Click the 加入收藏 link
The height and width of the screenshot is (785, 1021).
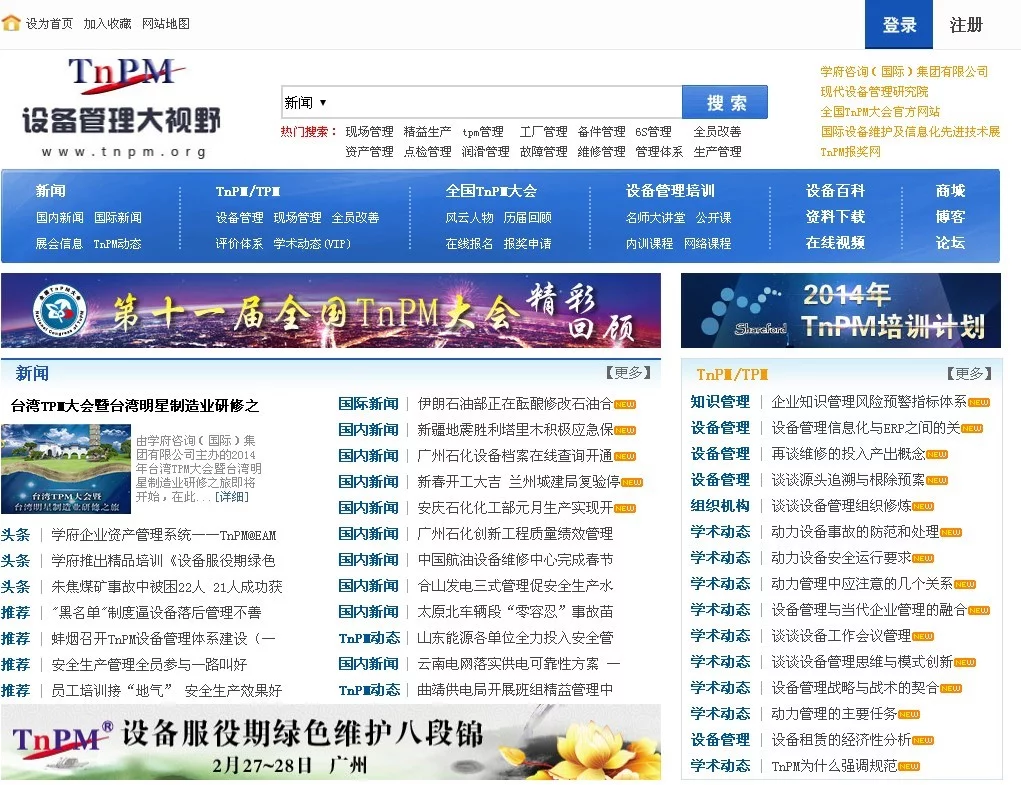(107, 23)
